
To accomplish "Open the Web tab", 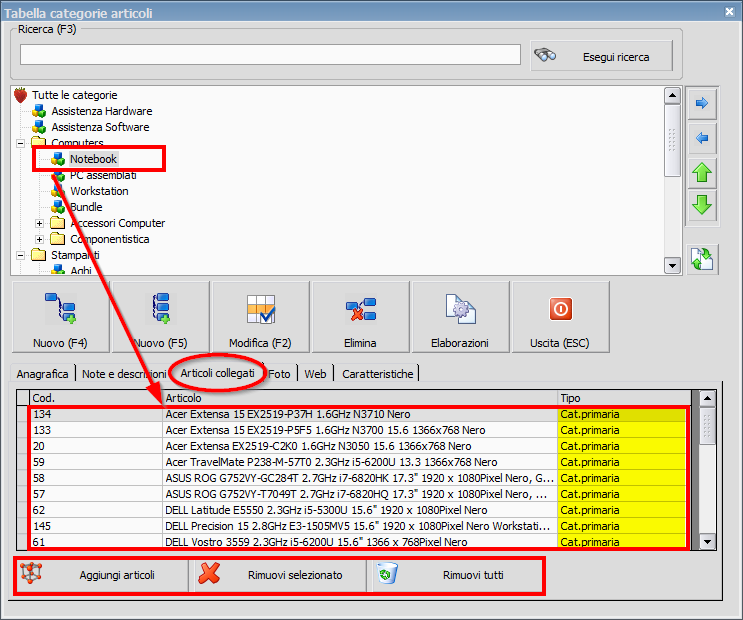I will tap(315, 374).
